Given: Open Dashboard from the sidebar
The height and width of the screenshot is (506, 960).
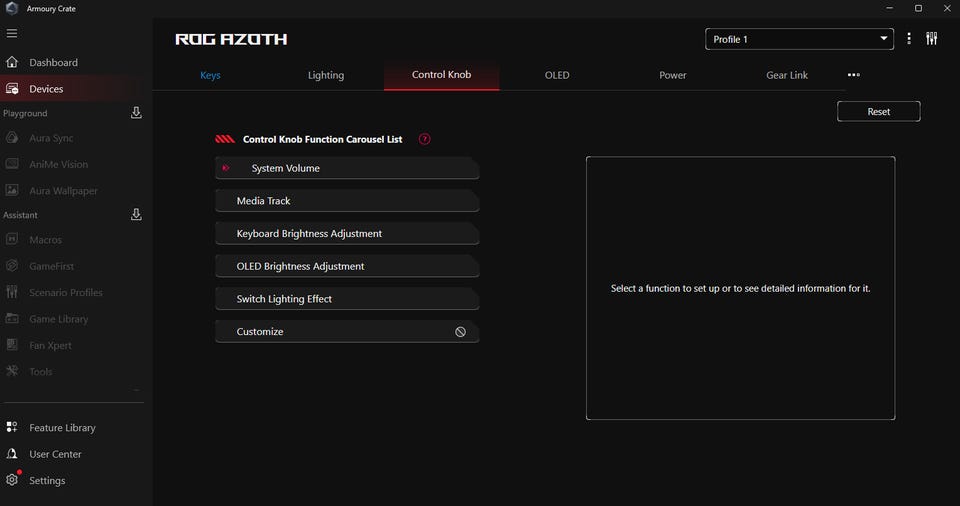Looking at the screenshot, I should (53, 62).
